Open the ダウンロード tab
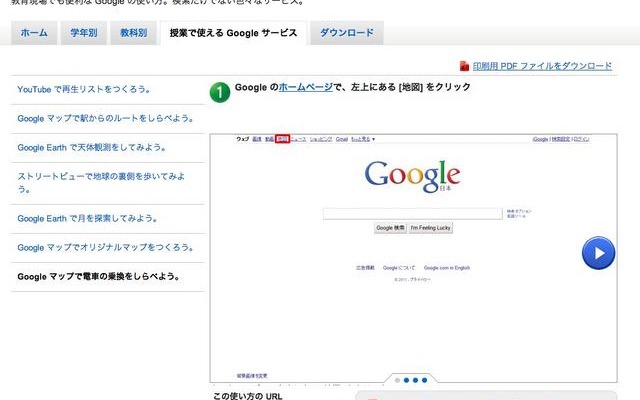 pos(347,33)
